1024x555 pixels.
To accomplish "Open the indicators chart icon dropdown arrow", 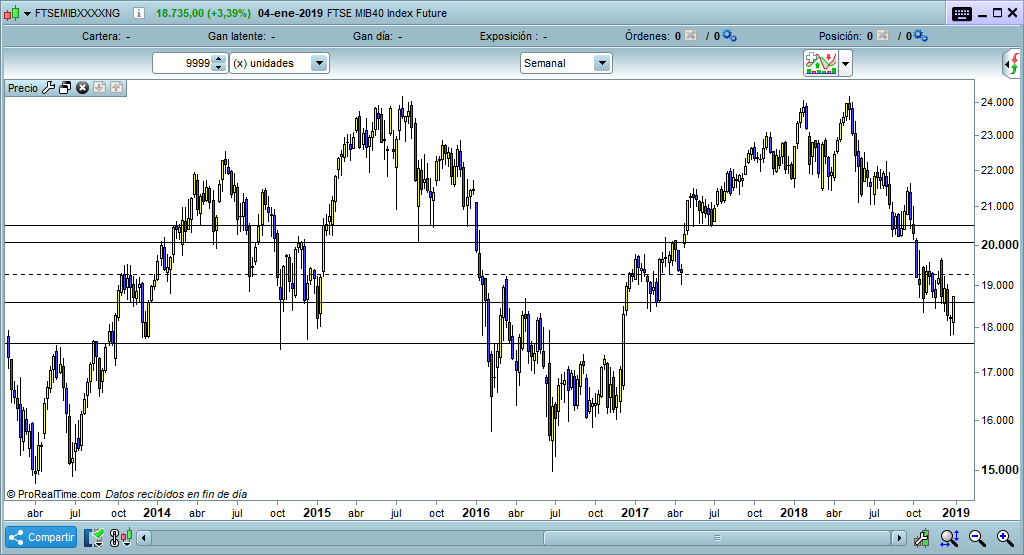I will pos(847,64).
